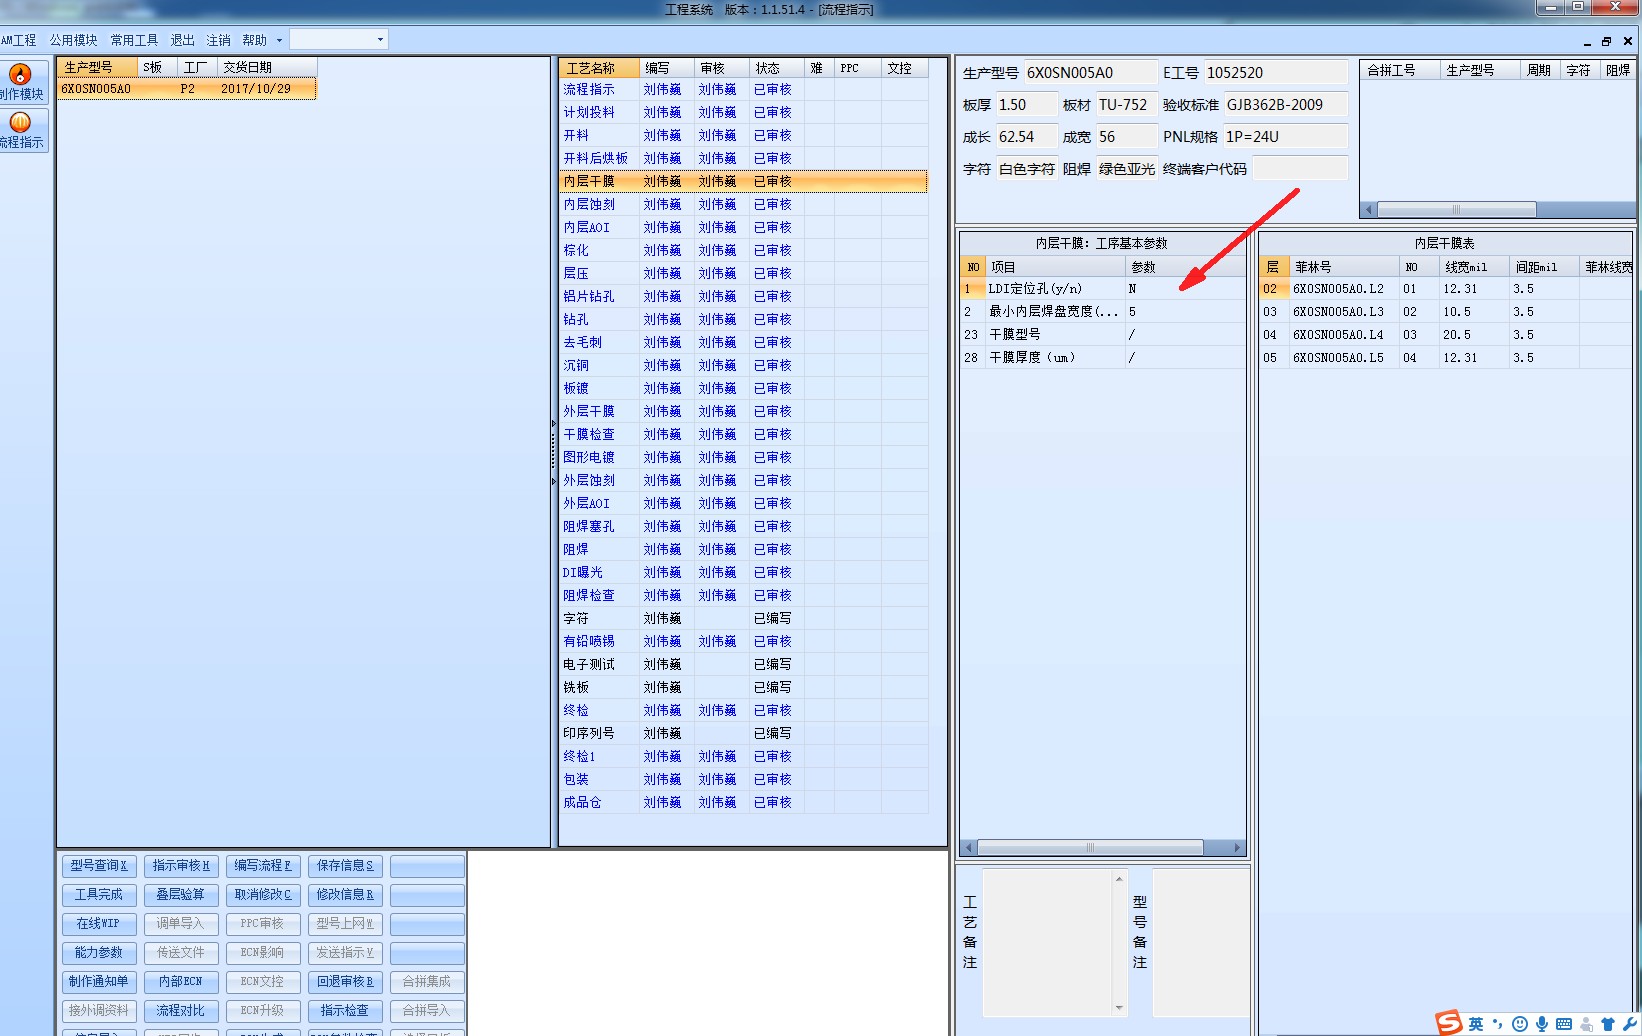Select the 图形电镀 process row
1642x1036 pixels.
(743, 458)
